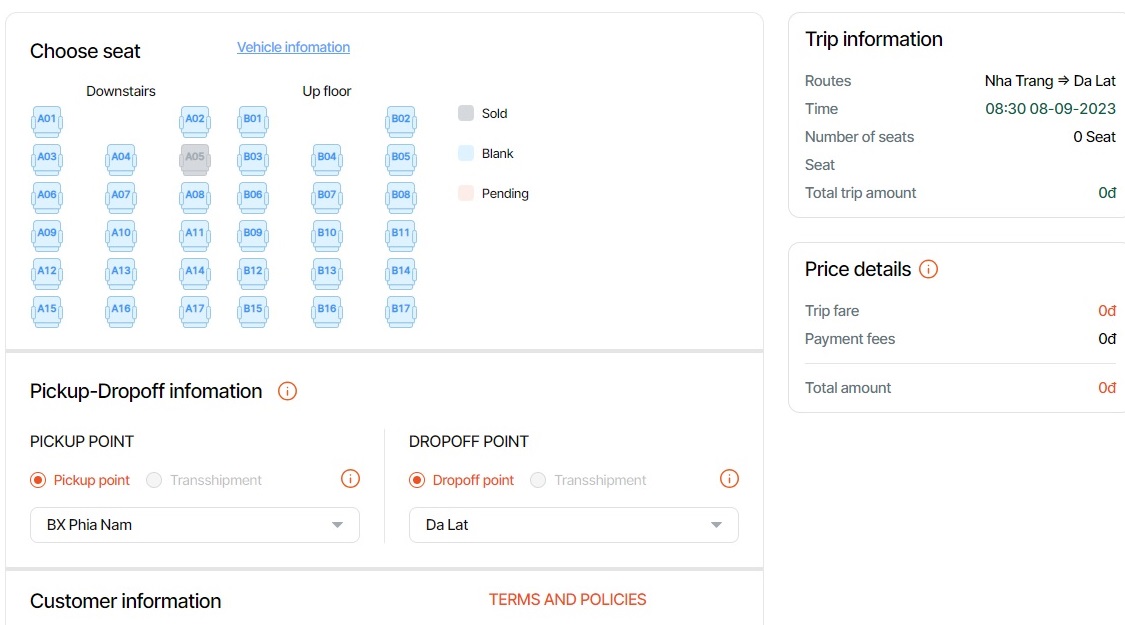
Task: Pick seat B02 on up floor
Action: (x=401, y=121)
